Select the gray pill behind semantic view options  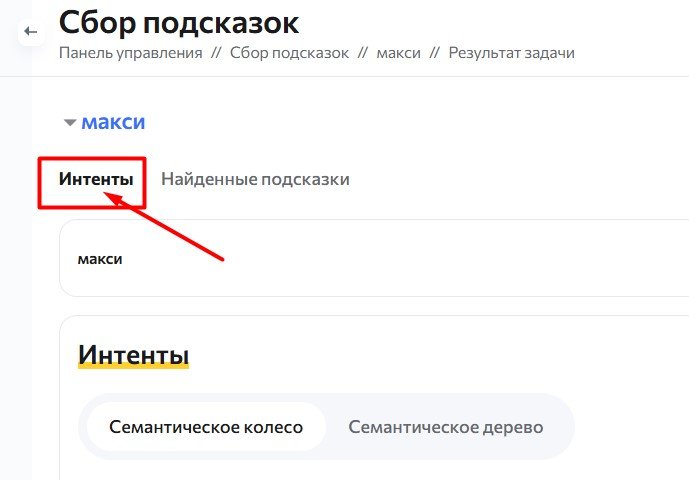(x=326, y=427)
